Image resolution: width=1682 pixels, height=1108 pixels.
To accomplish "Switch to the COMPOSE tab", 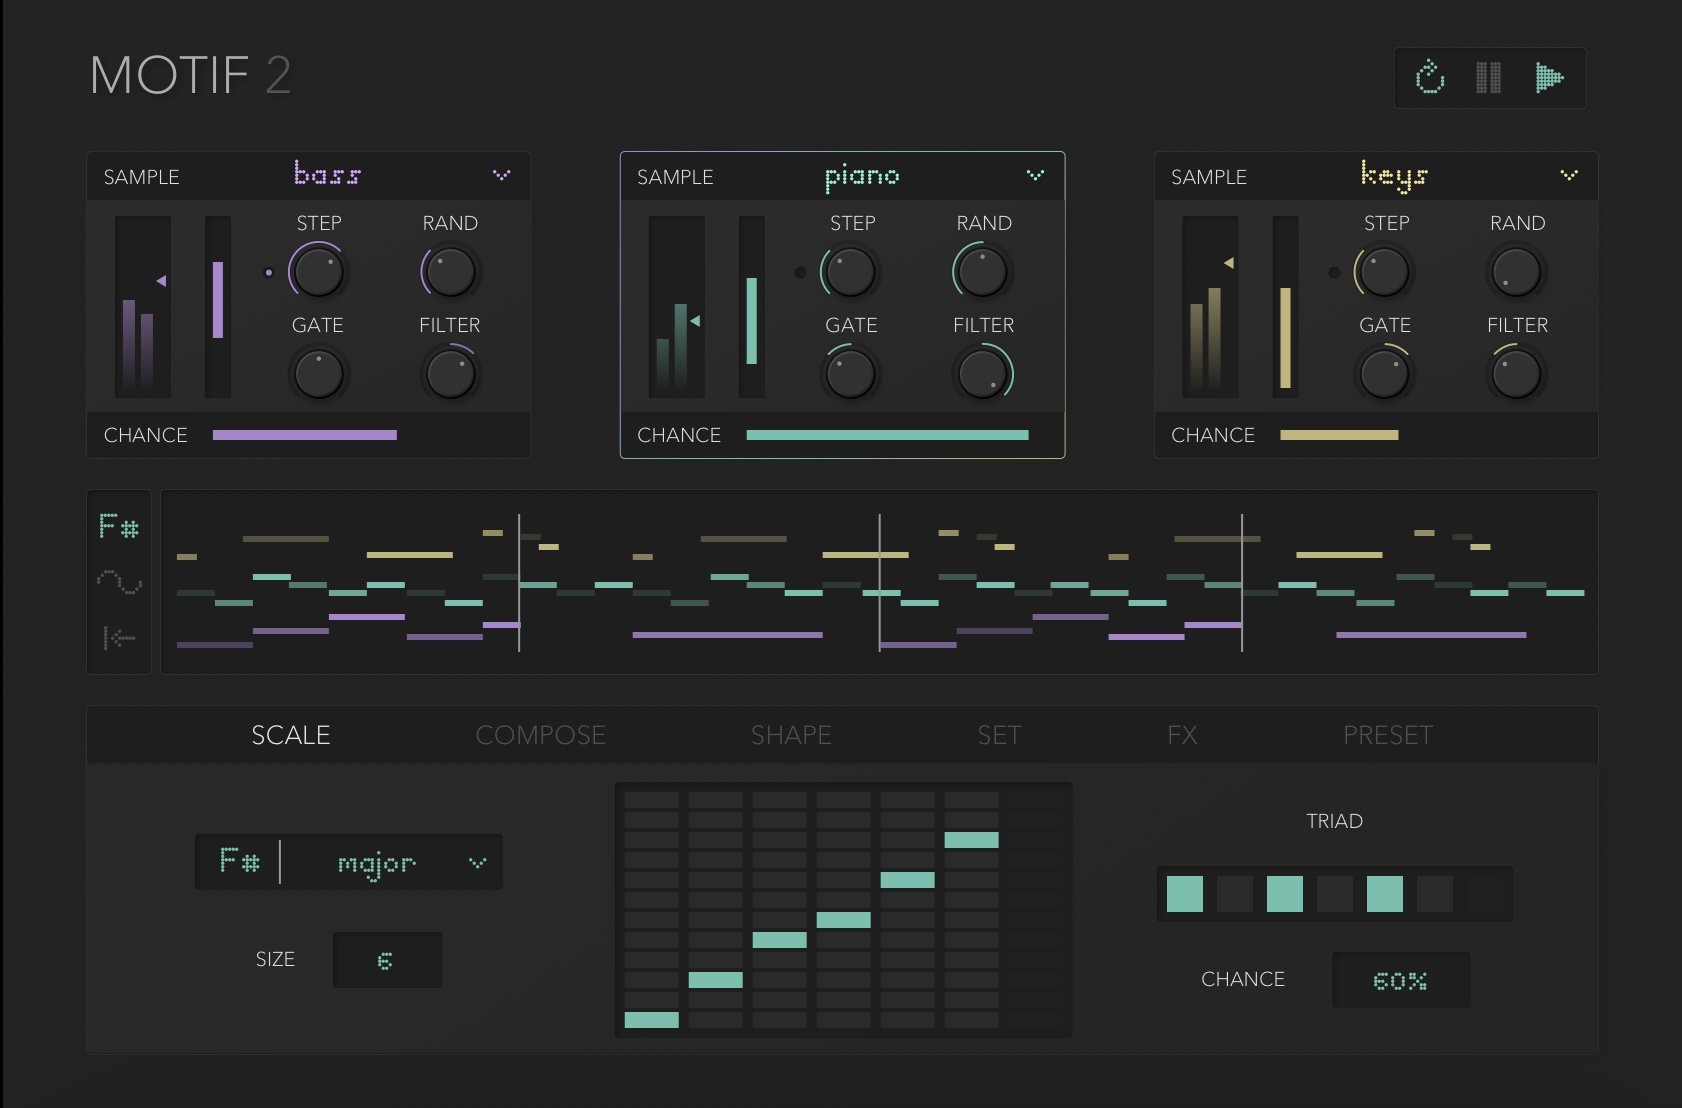I will coord(540,734).
